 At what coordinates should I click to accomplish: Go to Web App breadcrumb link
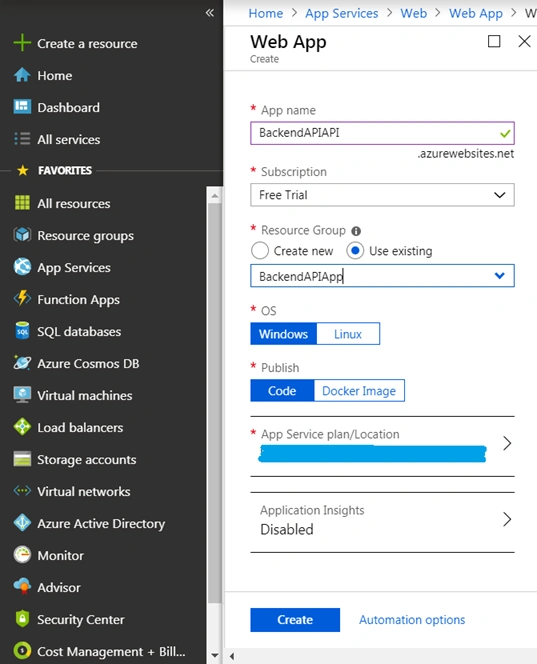click(476, 13)
